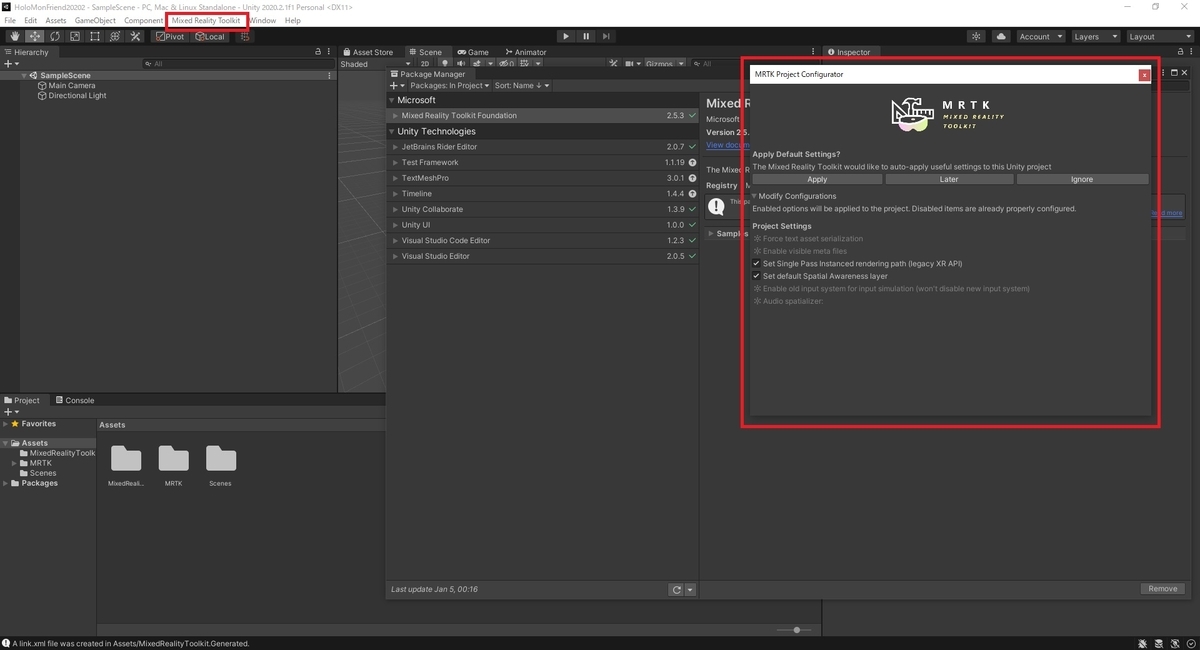This screenshot has width=1200, height=650.
Task: Click Ignore in MRTK Project Configurator
Action: point(1082,179)
